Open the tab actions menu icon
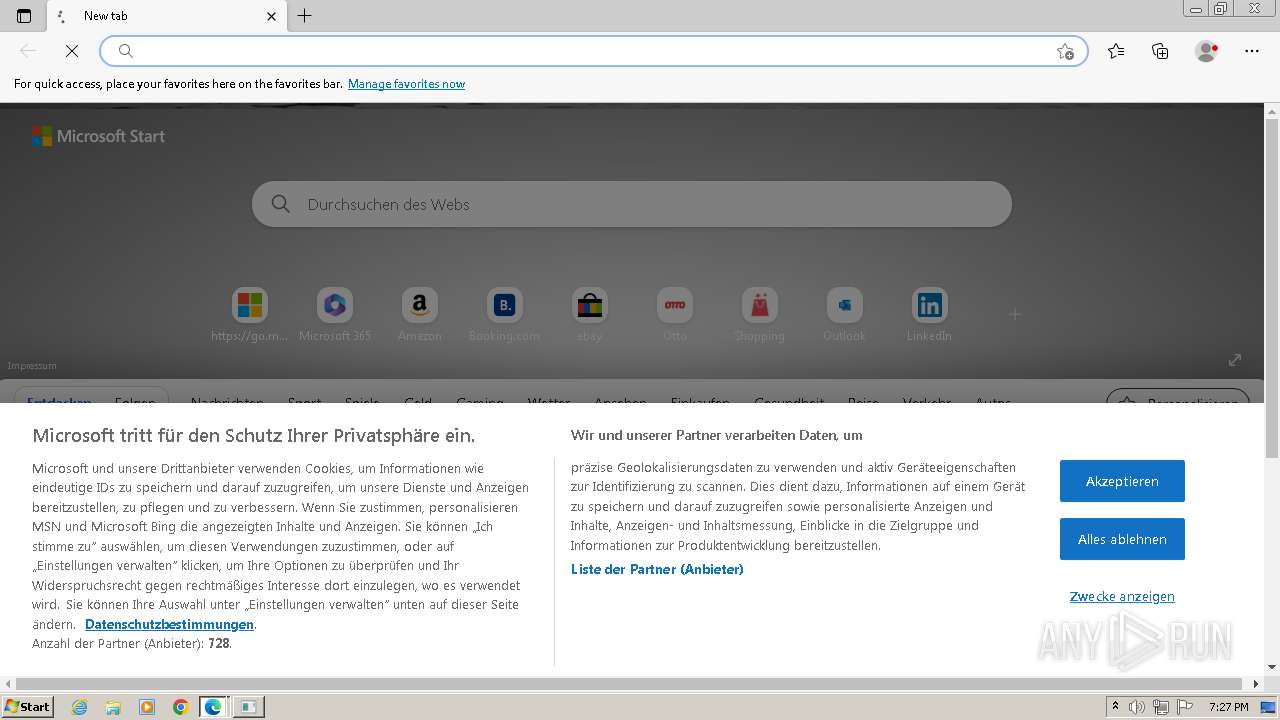Screen dimensions: 1280x720 (x=24, y=16)
